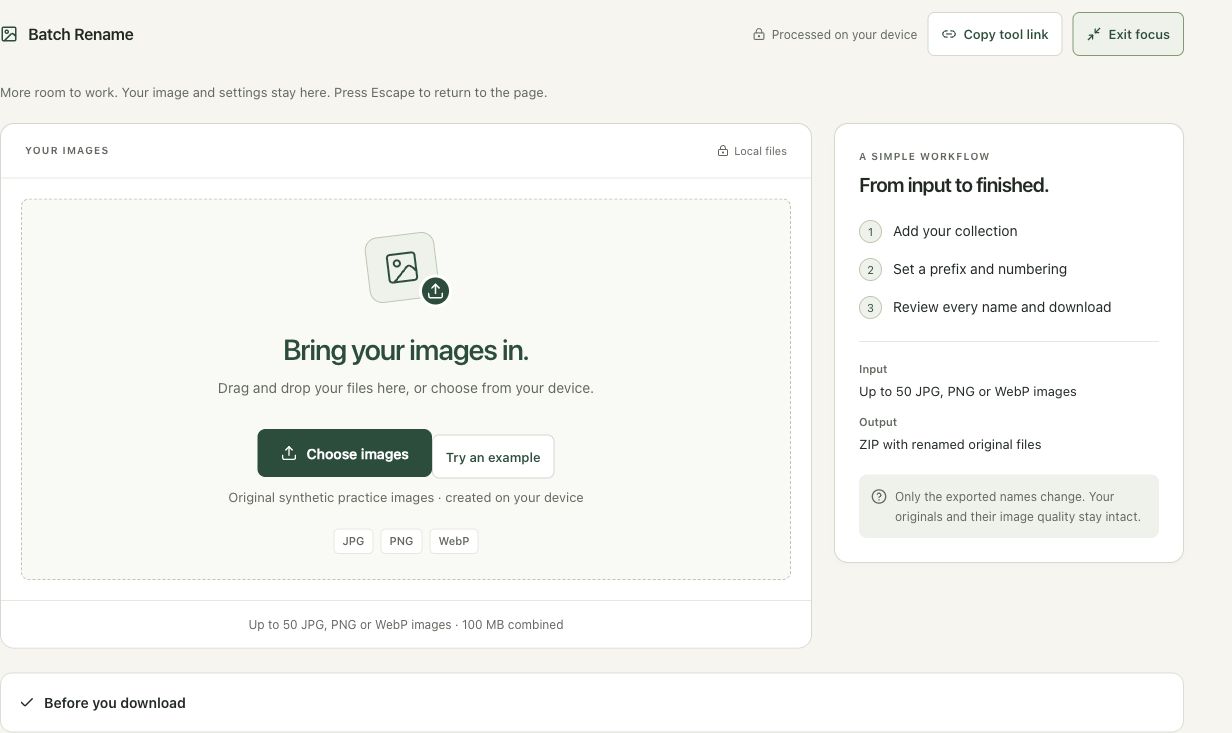Click the Input label in workflow card
The height and width of the screenshot is (733, 1232).
coord(873,369)
